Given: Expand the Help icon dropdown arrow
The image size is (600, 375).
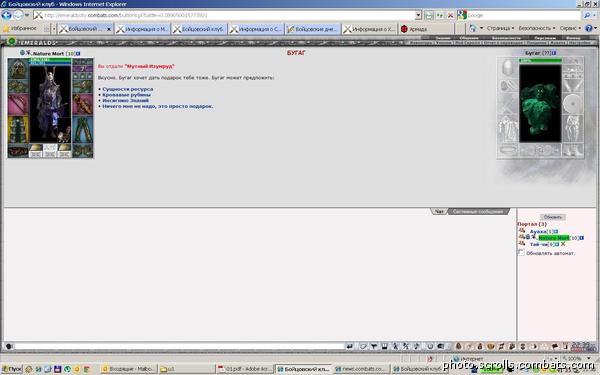Looking at the screenshot, I should [595, 28].
